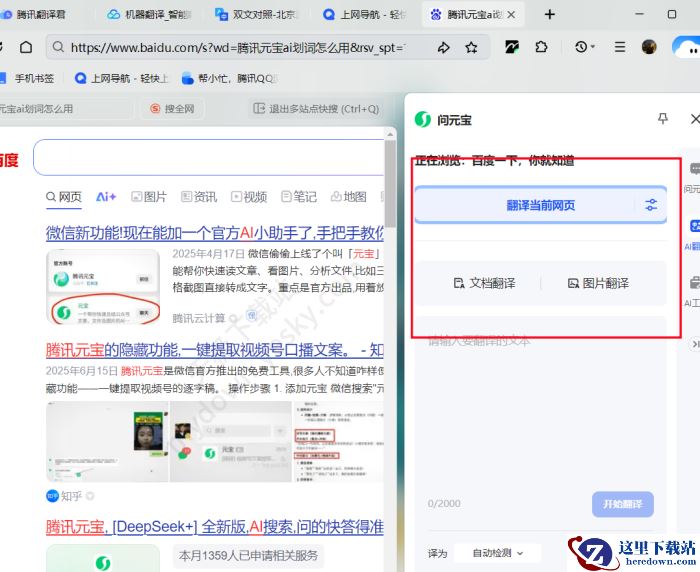Pin the 问元宝 side panel
The width and height of the screenshot is (700, 572).
tap(663, 118)
